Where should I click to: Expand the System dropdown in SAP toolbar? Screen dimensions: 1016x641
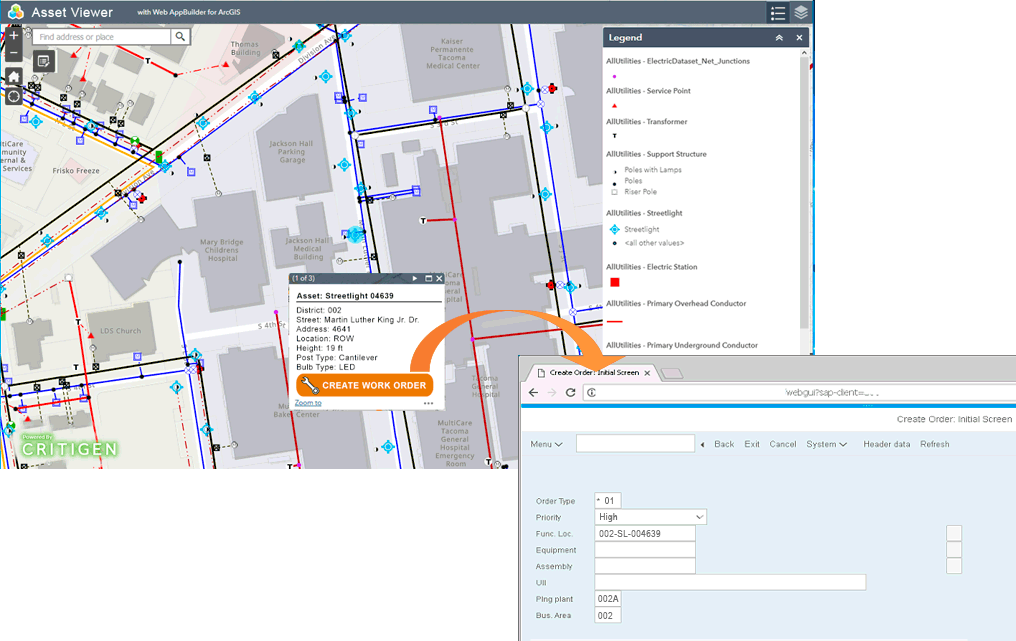click(826, 445)
